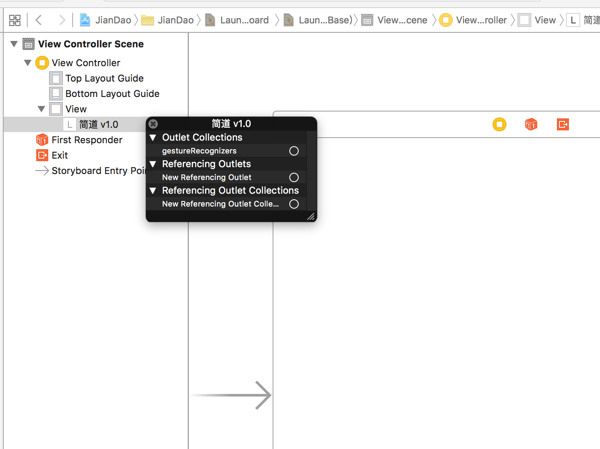The width and height of the screenshot is (600, 449).
Task: Select the Top Layout Guide item
Action: pos(104,78)
